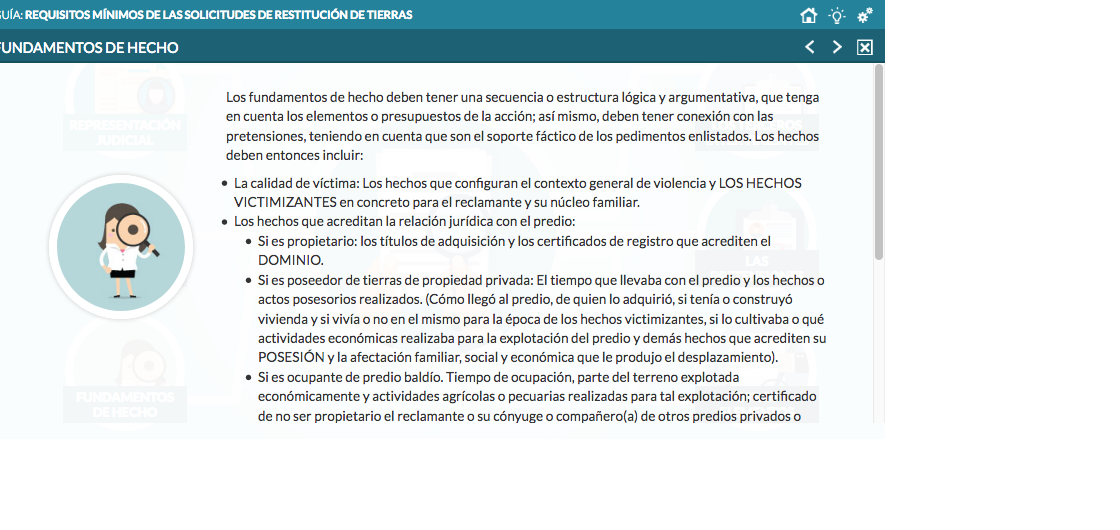Click the faded 'Representación Judicial' background item
Image resolution: width=1120 pixels, height=530 pixels.
click(125, 131)
